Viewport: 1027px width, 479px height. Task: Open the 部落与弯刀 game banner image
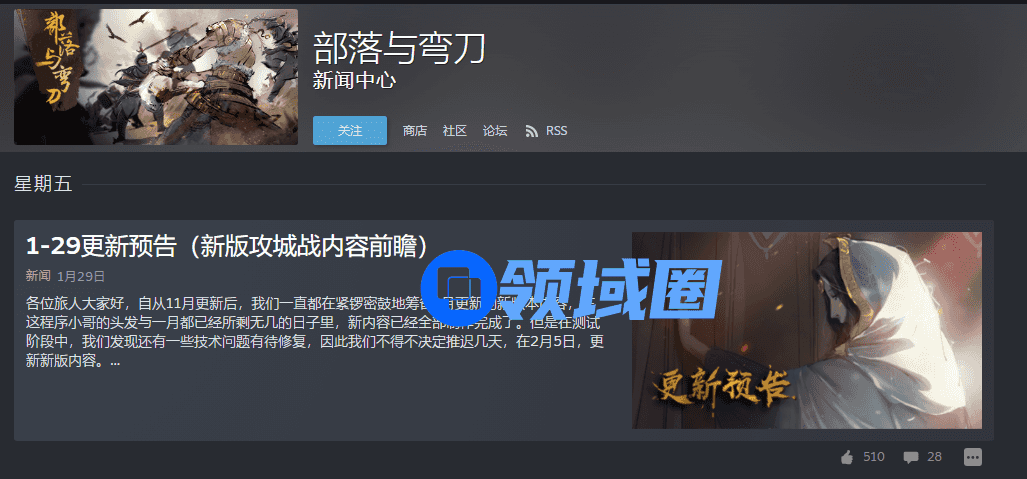point(156,77)
